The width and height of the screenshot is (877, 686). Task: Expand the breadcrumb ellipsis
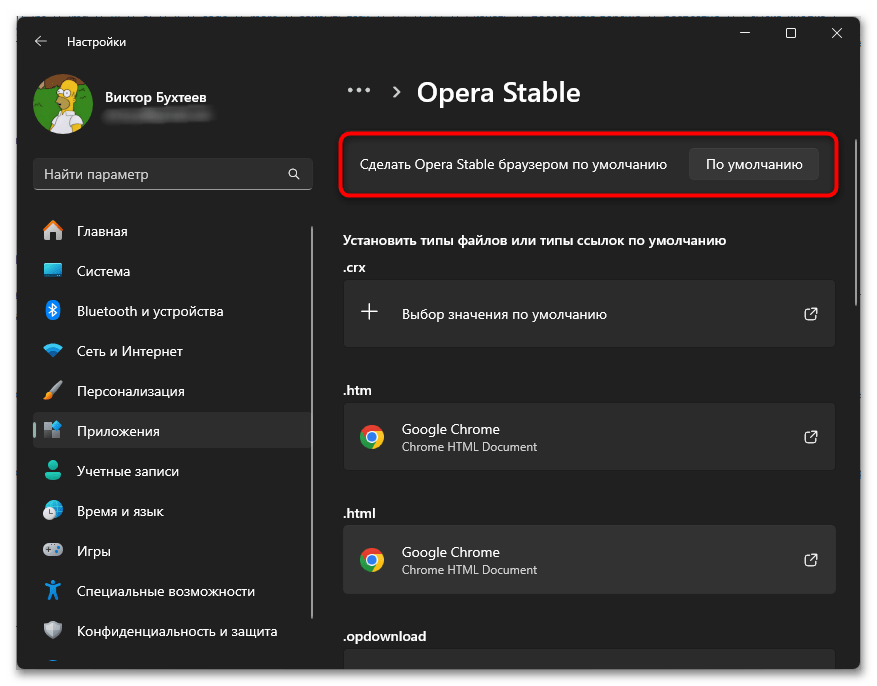[x=359, y=91]
